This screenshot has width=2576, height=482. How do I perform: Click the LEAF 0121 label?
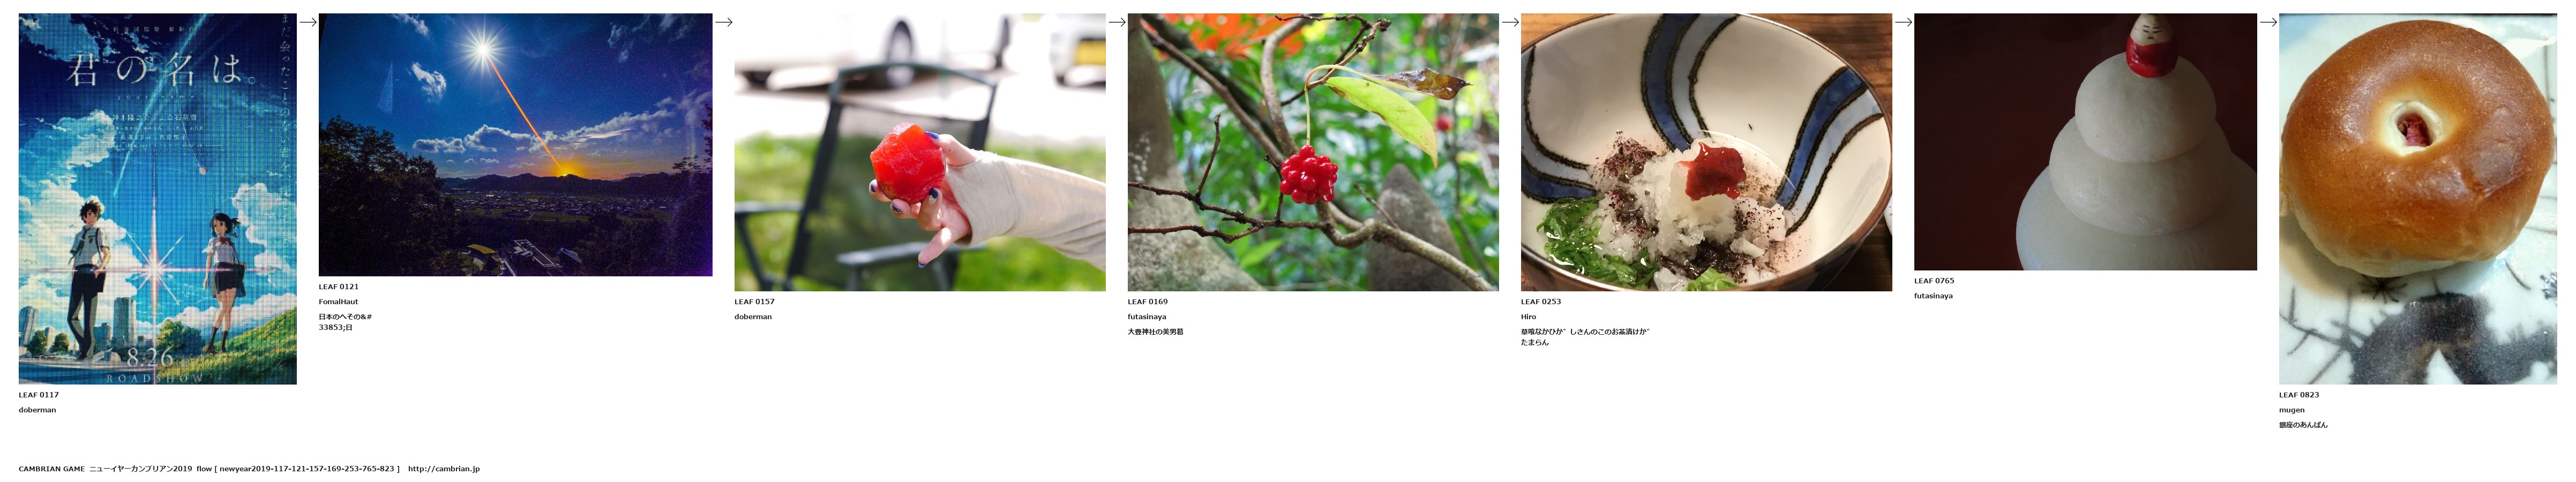[x=339, y=287]
